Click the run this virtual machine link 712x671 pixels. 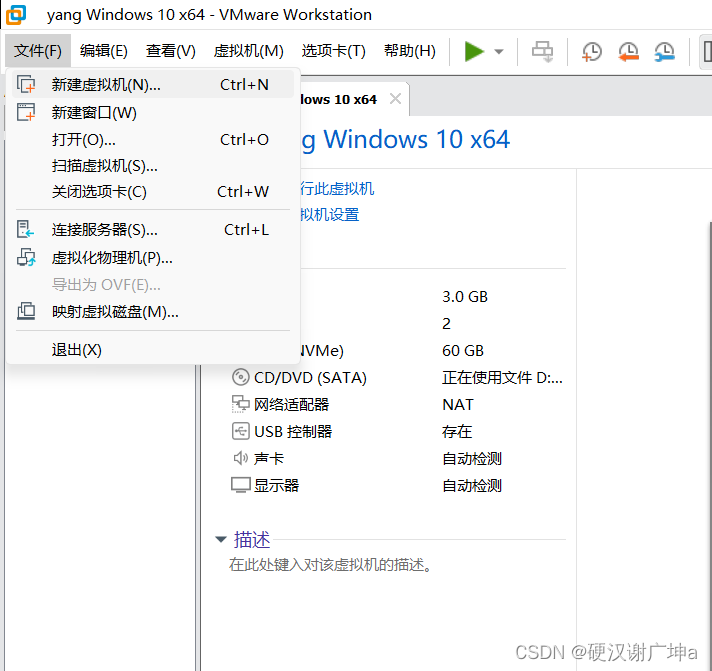point(337,188)
